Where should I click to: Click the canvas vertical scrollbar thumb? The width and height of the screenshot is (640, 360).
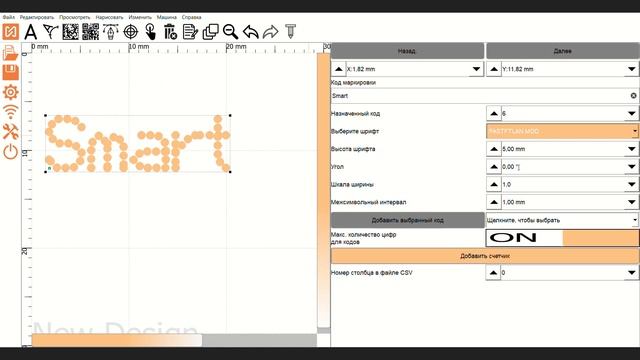click(x=324, y=190)
